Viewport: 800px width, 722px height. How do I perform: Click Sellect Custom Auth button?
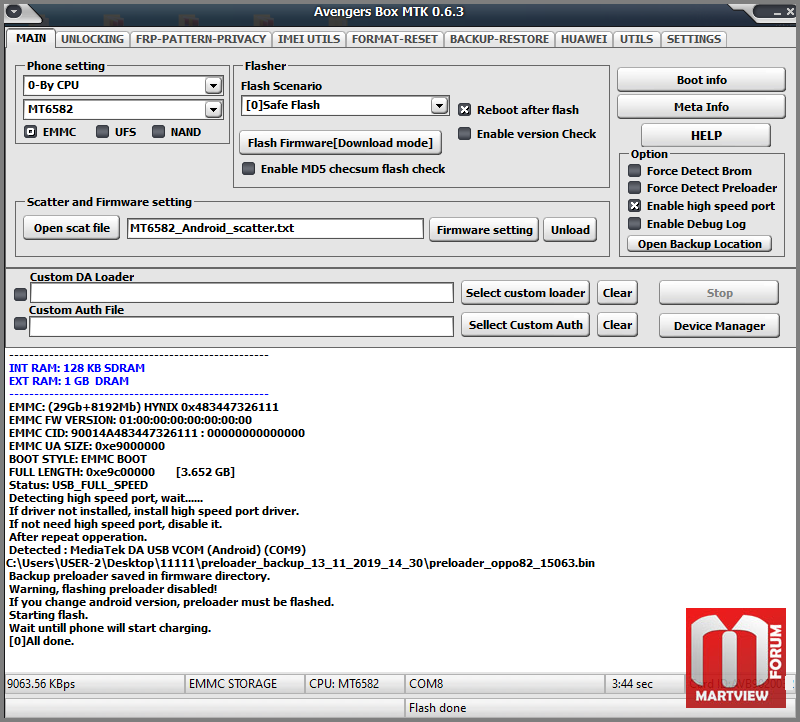point(526,325)
